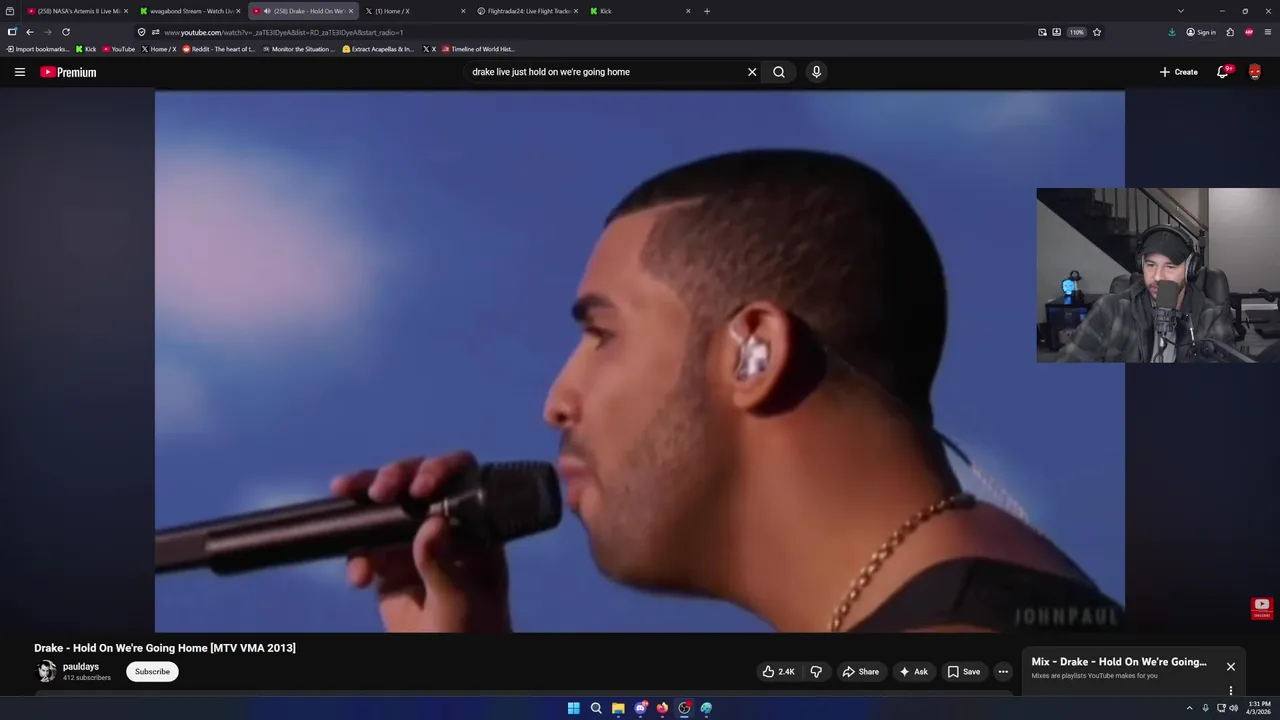The image size is (1280, 720).
Task: Open the Kick bookmark
Action: 86,49
